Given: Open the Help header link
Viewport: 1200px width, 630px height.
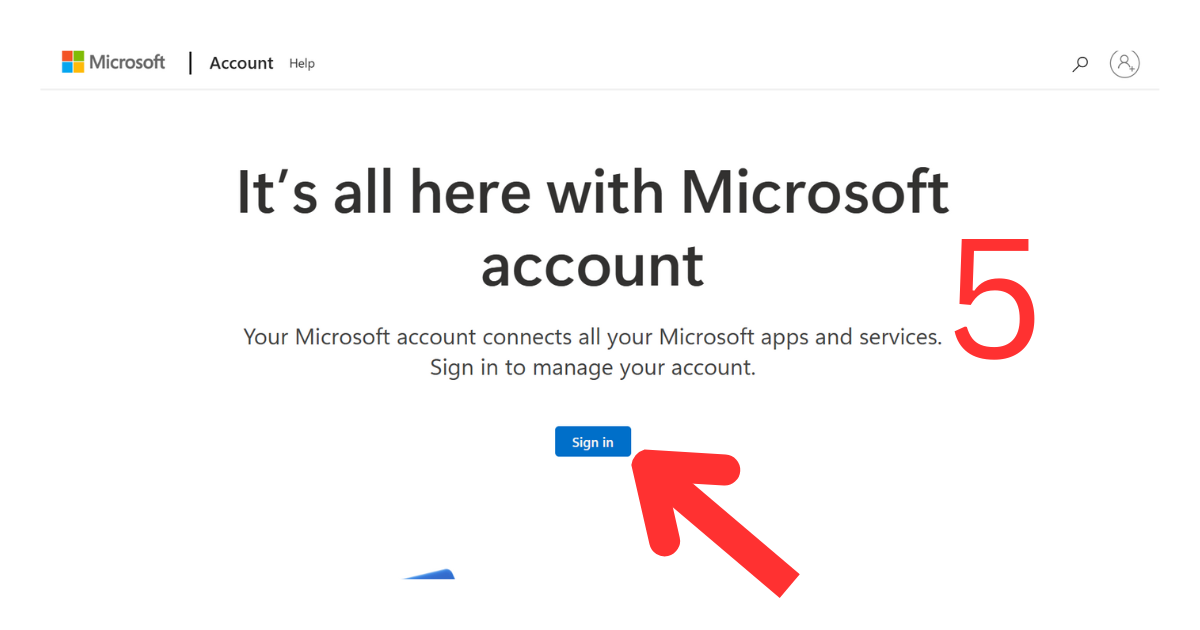Looking at the screenshot, I should coord(302,64).
